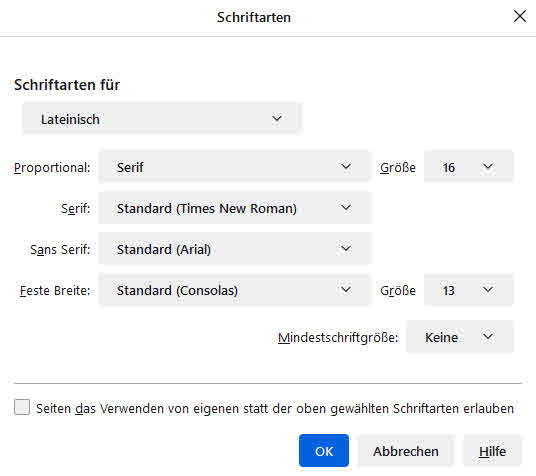Click the checkbox label 'Seiten das Verwenden...'
This screenshot has width=536, height=476.
[x=275, y=408]
